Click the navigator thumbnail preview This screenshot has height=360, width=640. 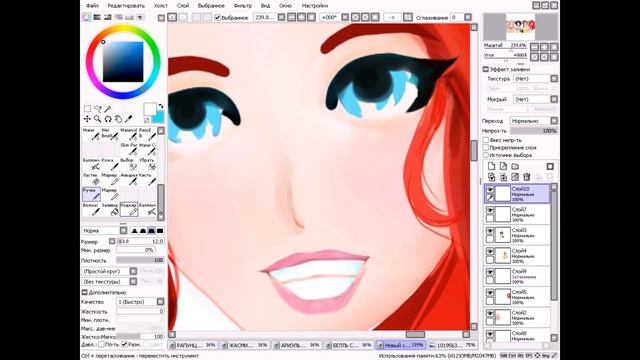click(520, 27)
